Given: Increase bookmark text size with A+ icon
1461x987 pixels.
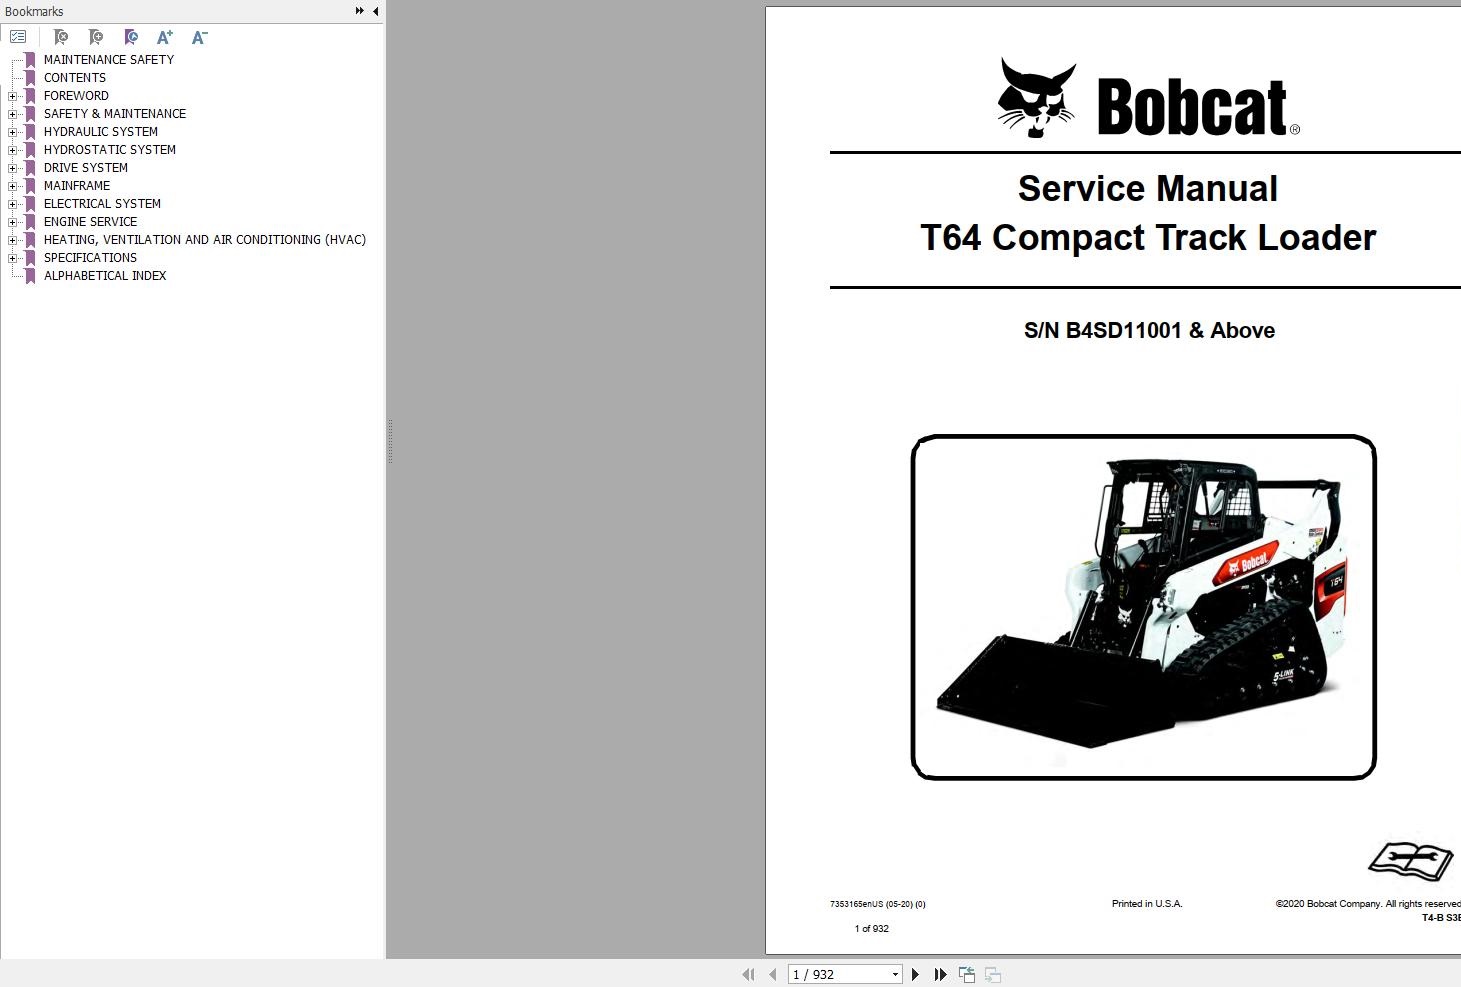Looking at the screenshot, I should [x=165, y=37].
